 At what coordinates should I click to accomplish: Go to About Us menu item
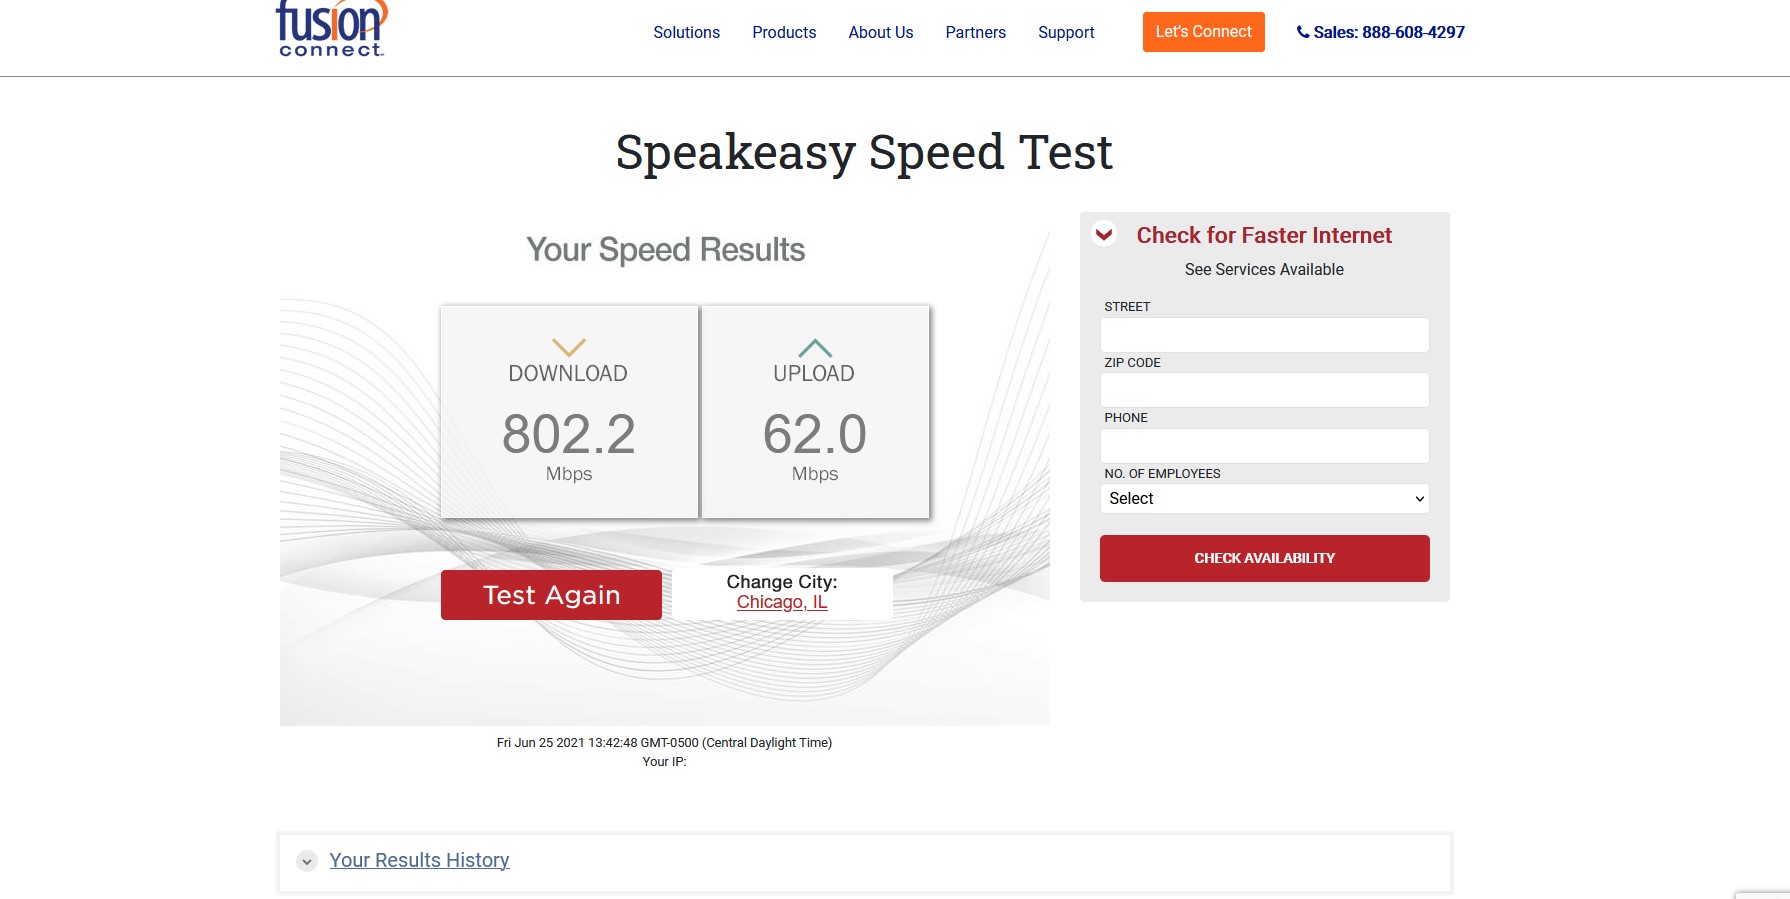[x=880, y=32]
